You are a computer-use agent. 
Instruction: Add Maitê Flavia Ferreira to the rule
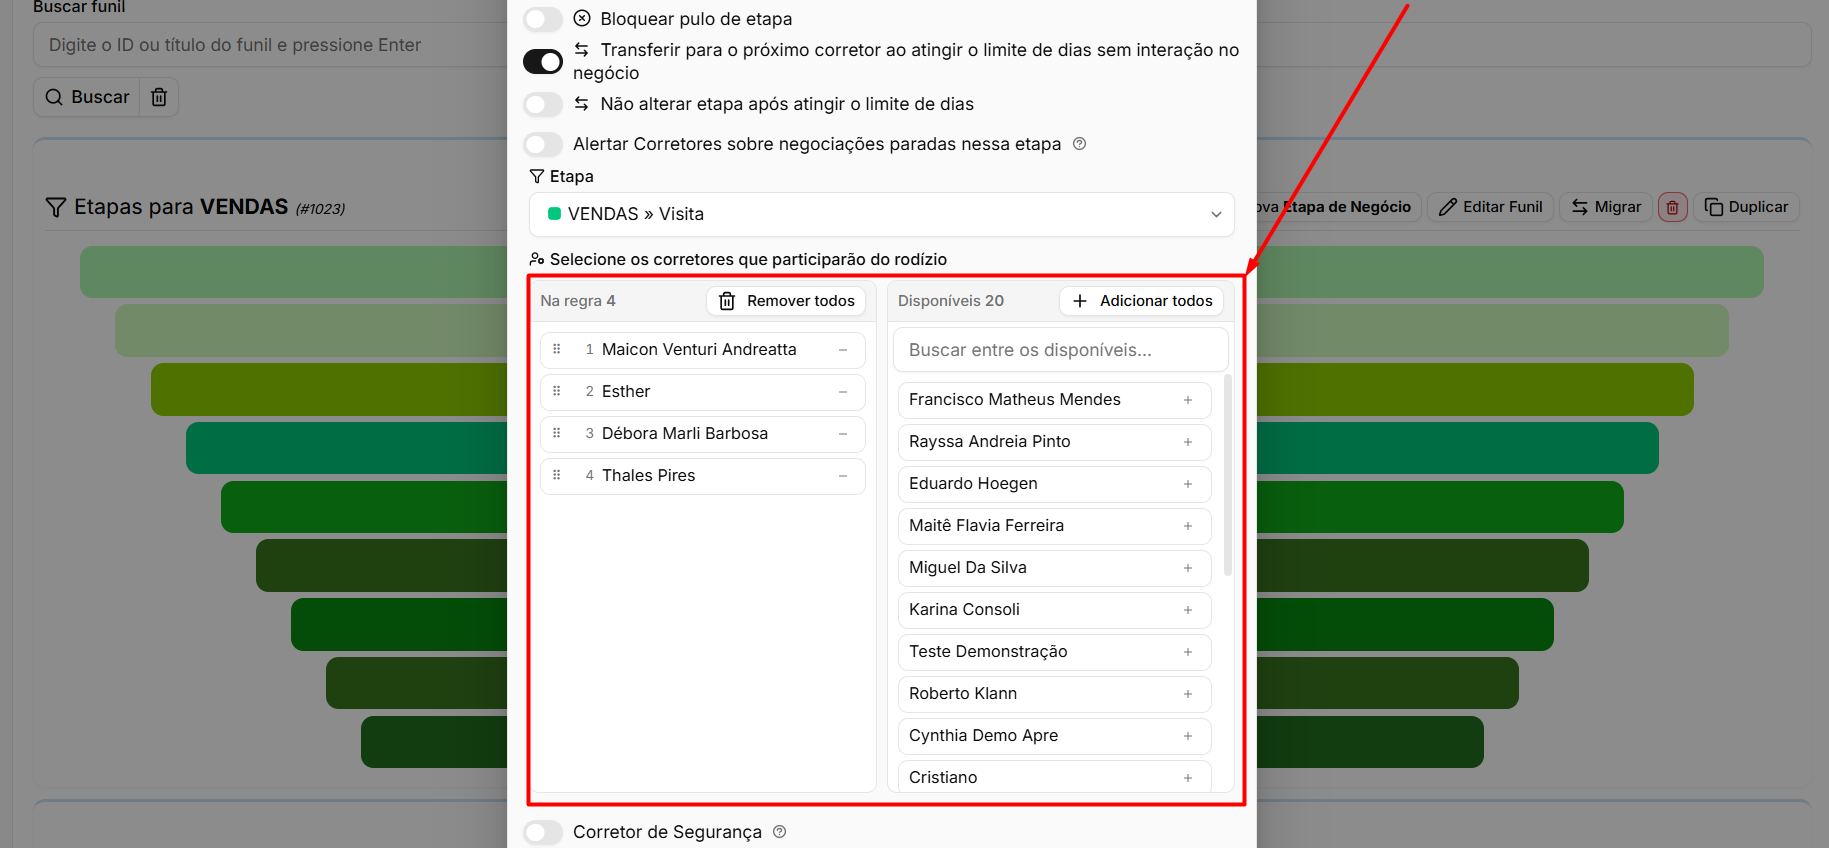pos(1188,526)
